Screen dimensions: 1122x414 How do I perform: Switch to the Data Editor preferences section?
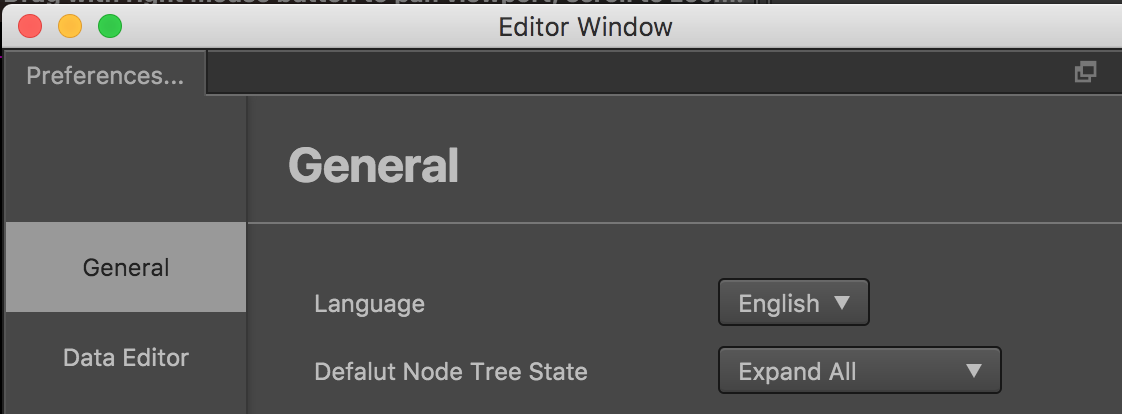tap(126, 357)
